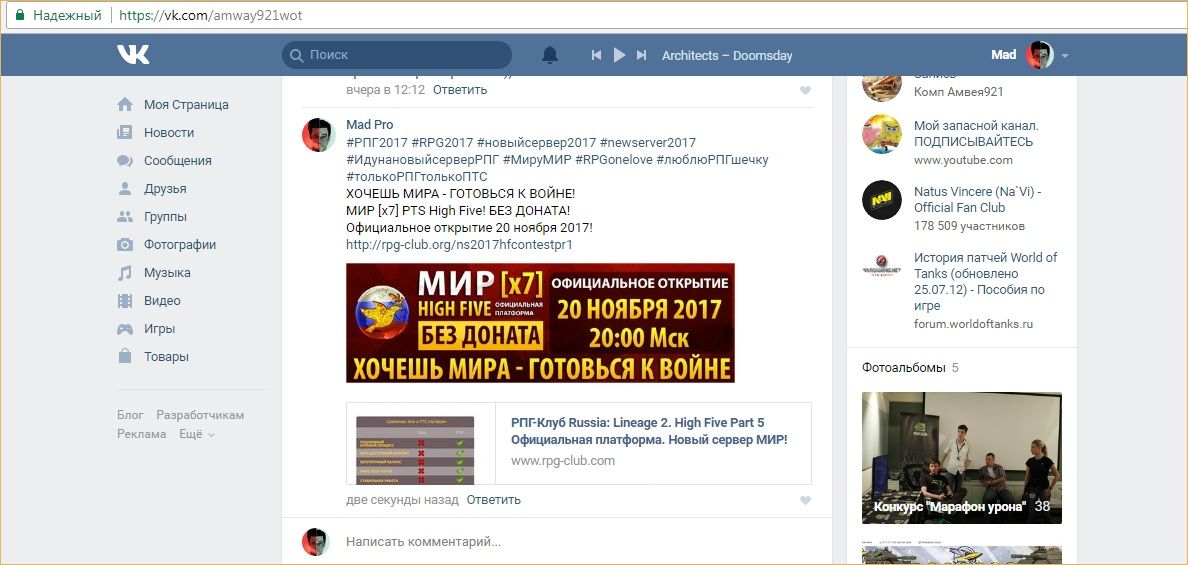The image size is (1188, 565).
Task: Click forum.worldoftanks.ru domain text
Action: point(974,324)
